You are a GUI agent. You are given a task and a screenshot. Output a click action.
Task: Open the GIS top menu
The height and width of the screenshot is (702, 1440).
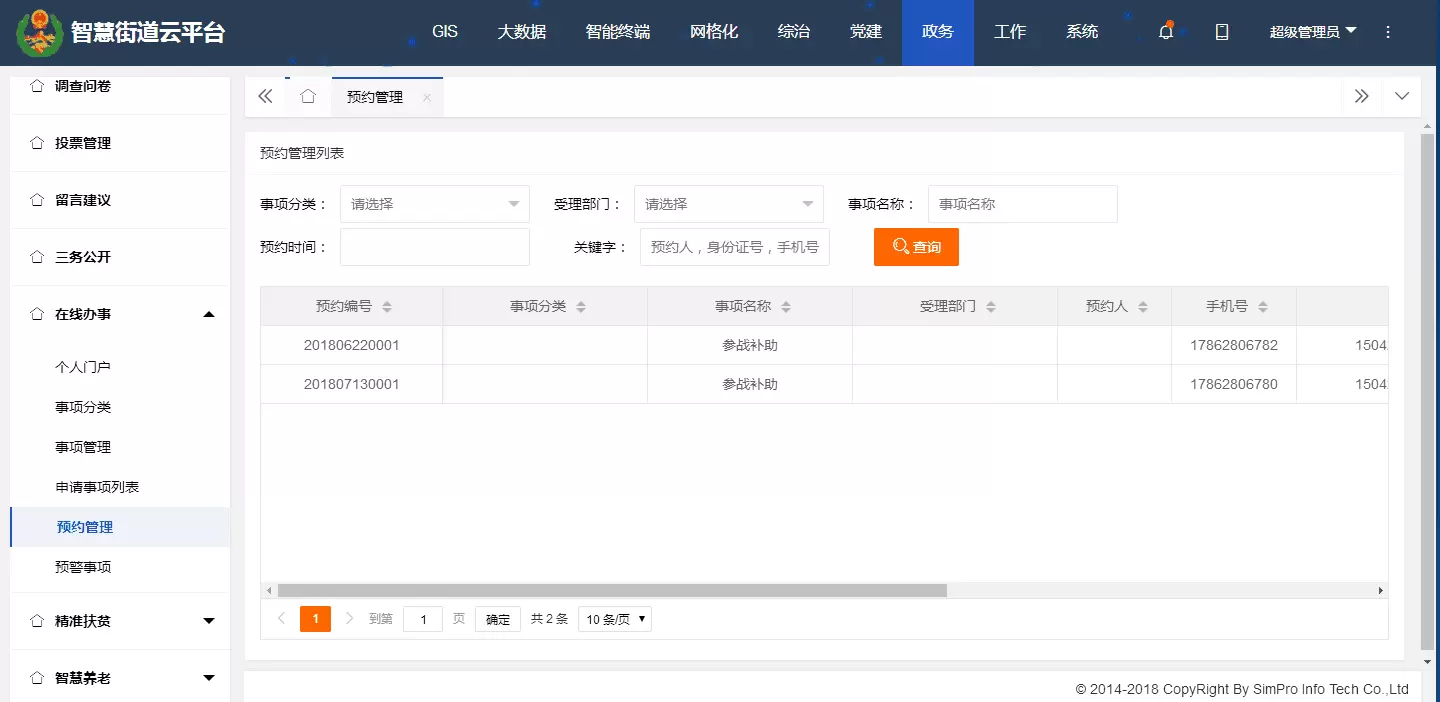(445, 32)
